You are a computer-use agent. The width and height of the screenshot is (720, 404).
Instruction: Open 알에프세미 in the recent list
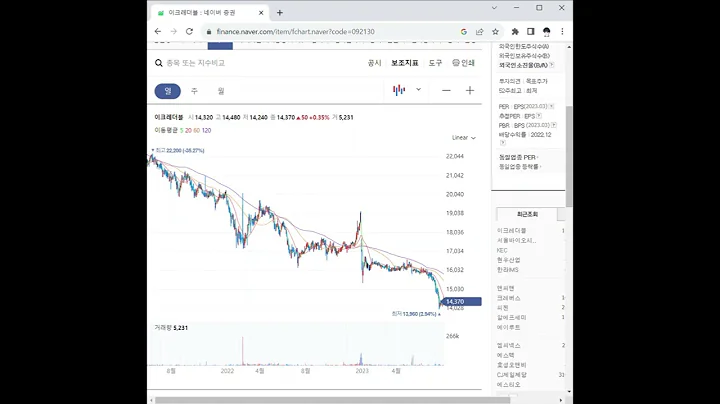point(512,318)
